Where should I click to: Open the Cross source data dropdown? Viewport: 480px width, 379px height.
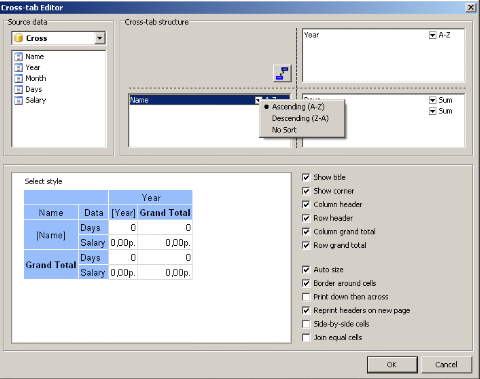point(99,38)
